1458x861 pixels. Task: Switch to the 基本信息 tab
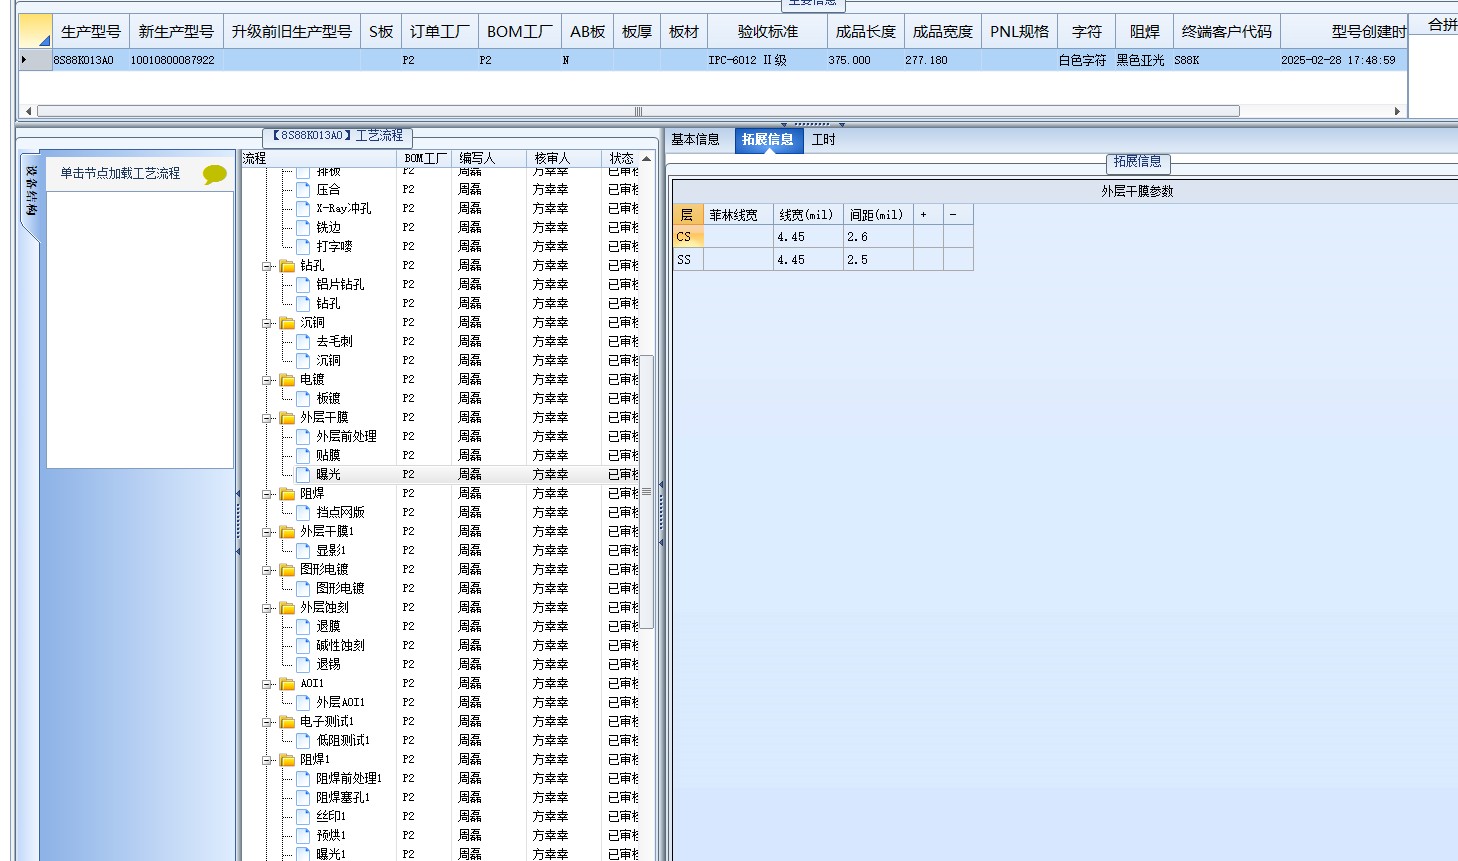(x=696, y=140)
